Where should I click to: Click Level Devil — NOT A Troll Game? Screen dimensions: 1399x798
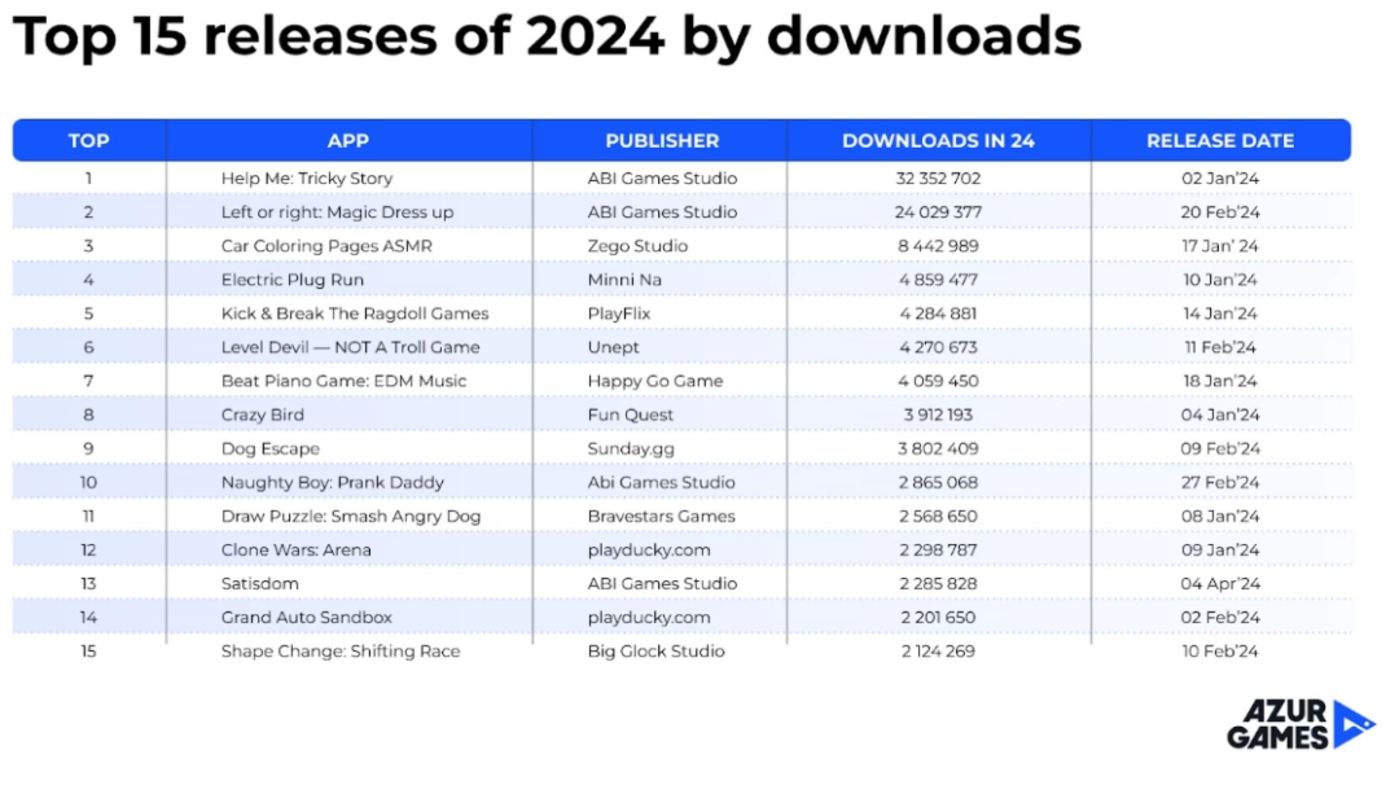click(350, 348)
